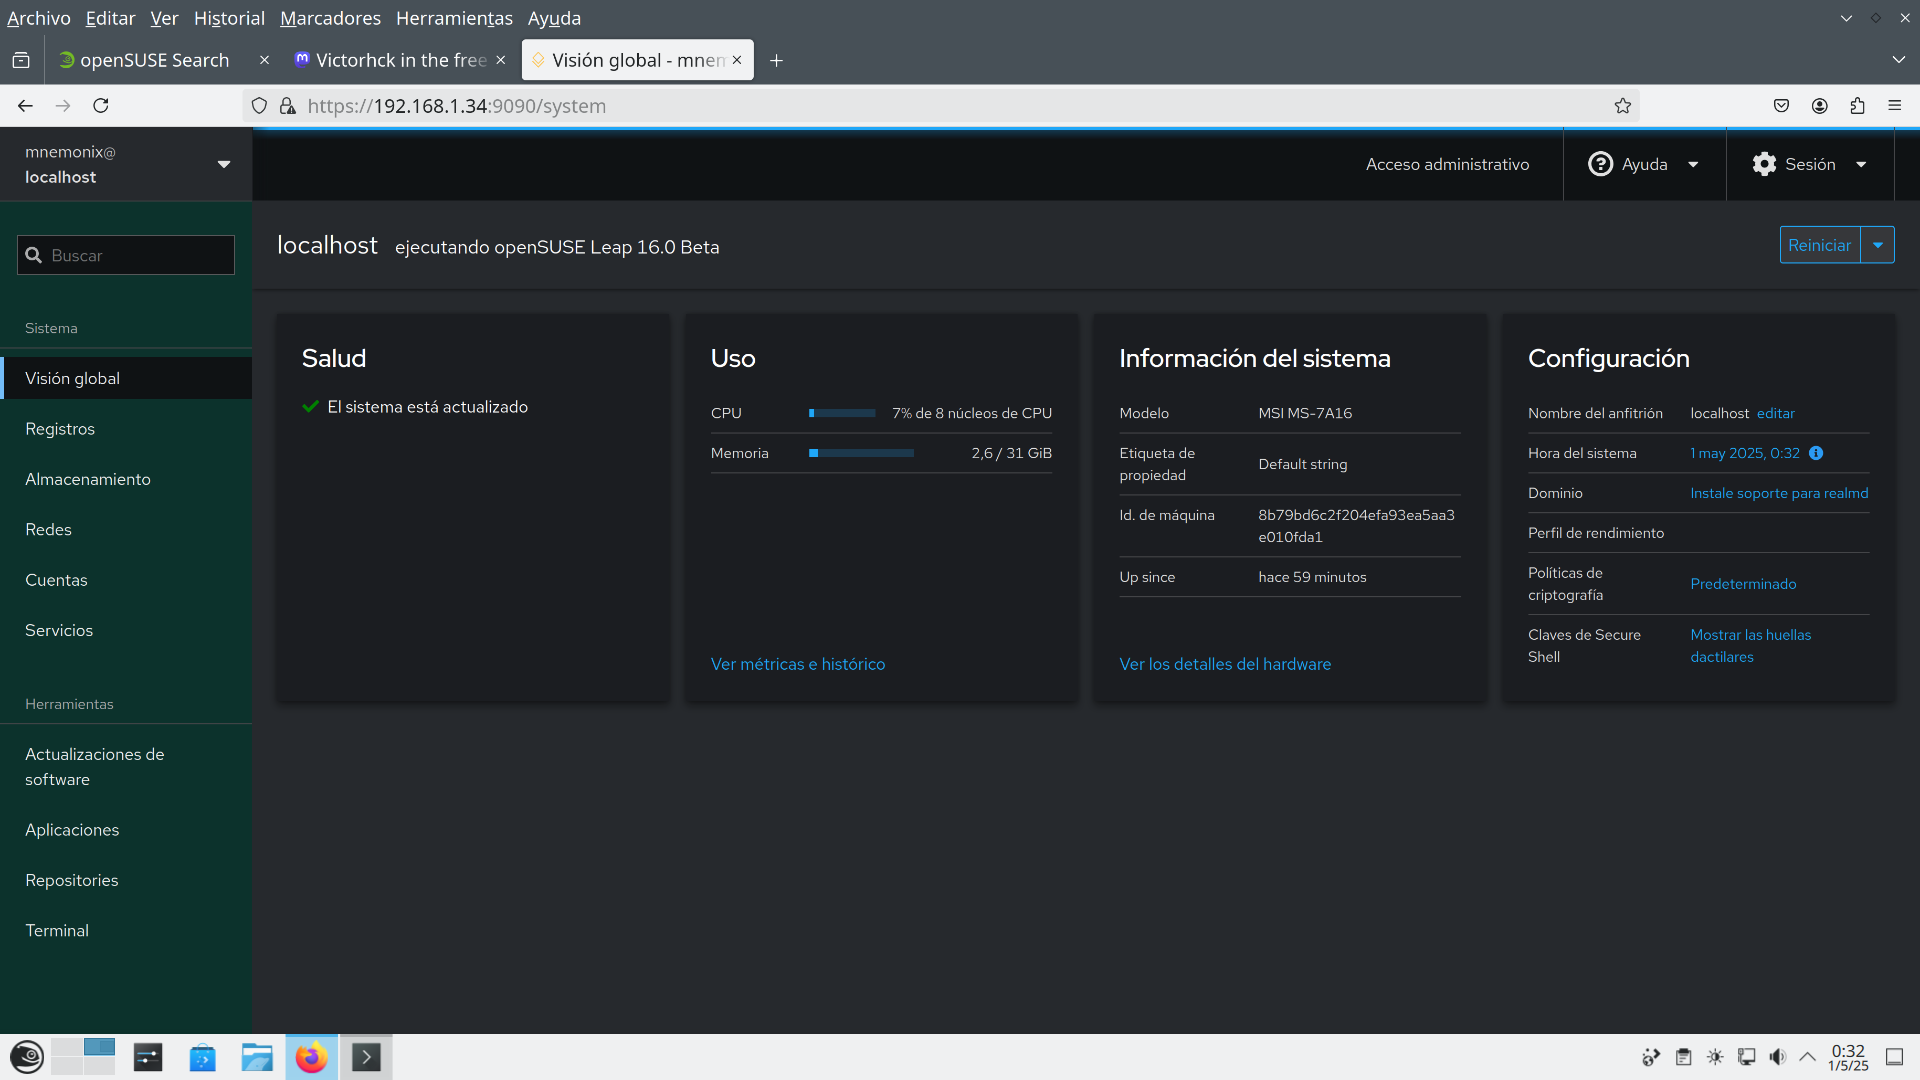Viewport: 1920px width, 1080px height.
Task: List all tabs with the chevron
Action: click(x=1898, y=60)
